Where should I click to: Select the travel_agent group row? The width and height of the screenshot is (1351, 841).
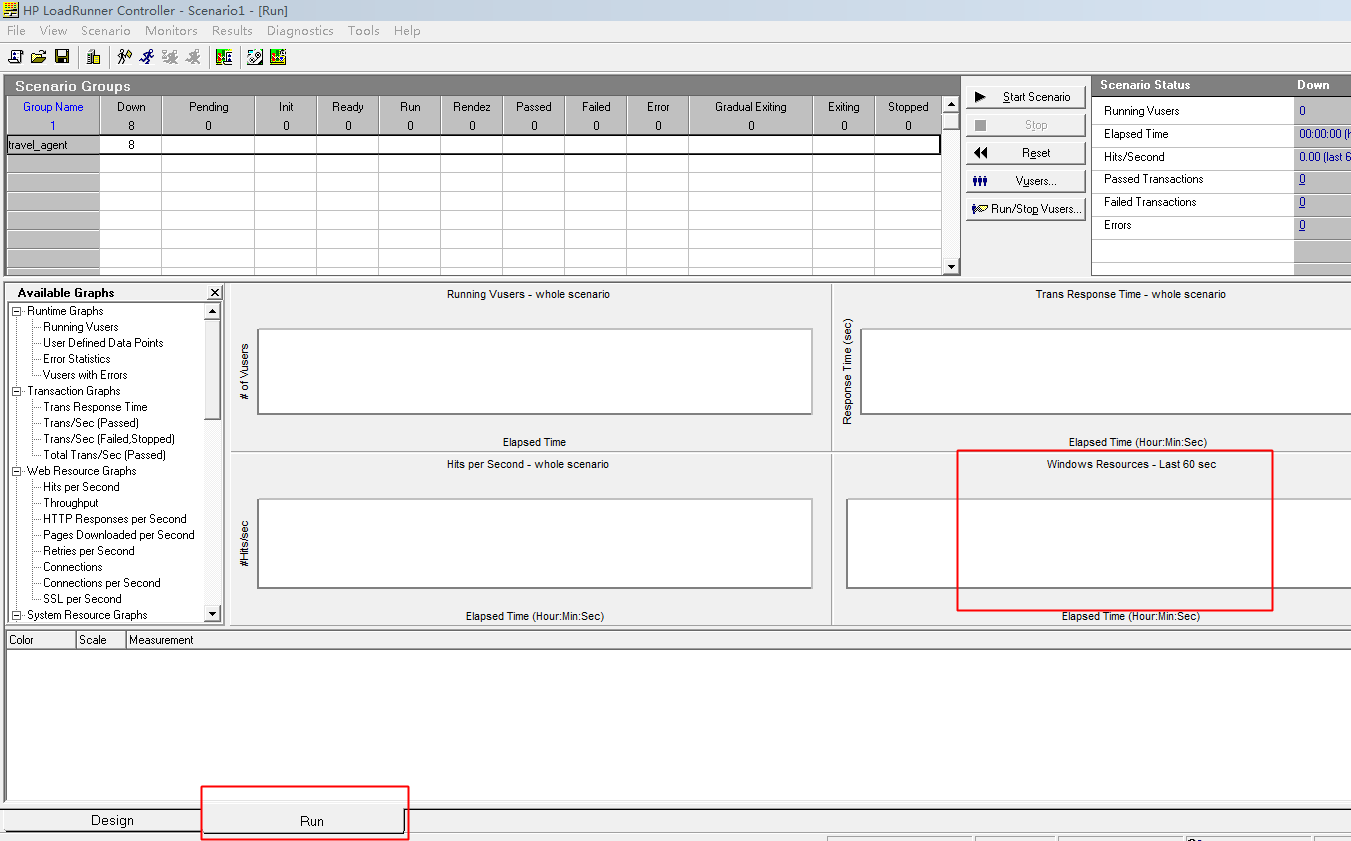coord(474,145)
